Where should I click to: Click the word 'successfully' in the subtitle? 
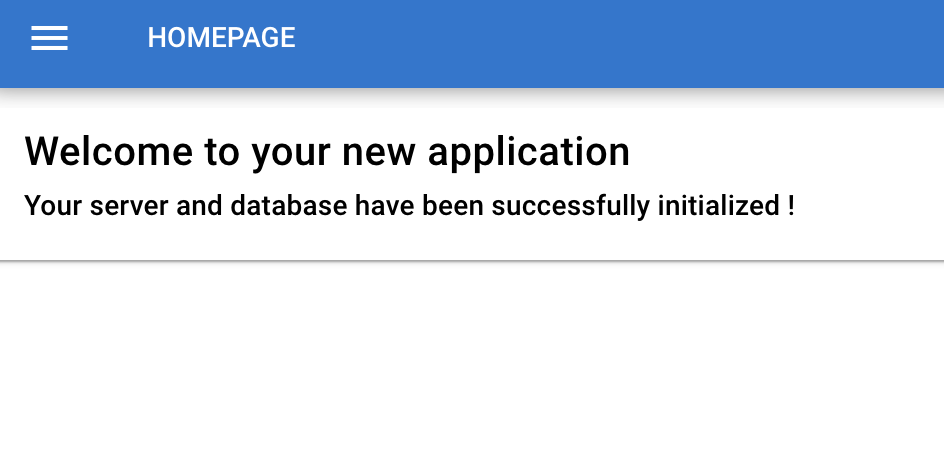571,207
